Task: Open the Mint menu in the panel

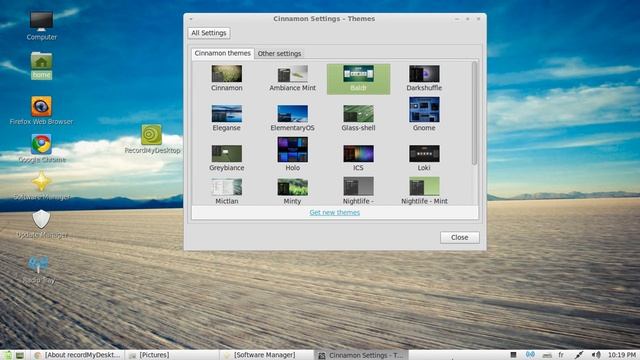Action: click(7, 355)
